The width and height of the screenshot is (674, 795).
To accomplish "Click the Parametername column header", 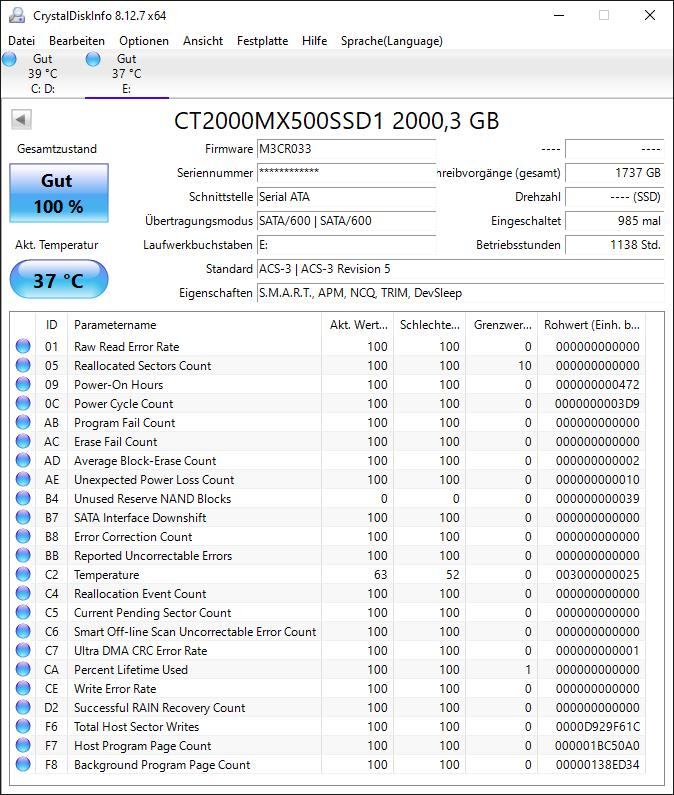I will pos(194,324).
